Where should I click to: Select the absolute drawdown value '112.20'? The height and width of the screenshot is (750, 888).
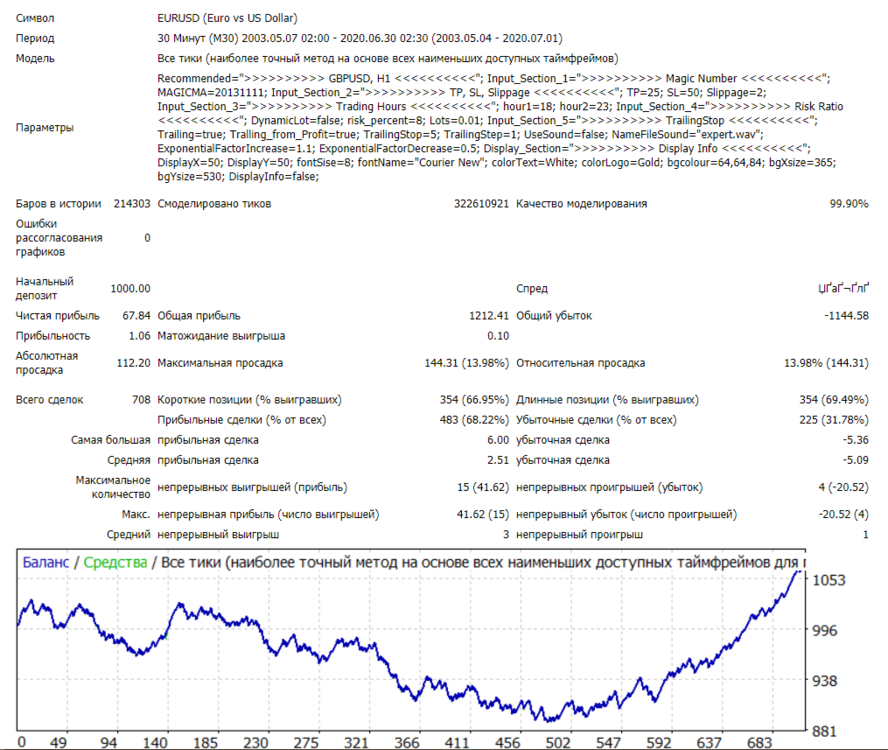134,363
